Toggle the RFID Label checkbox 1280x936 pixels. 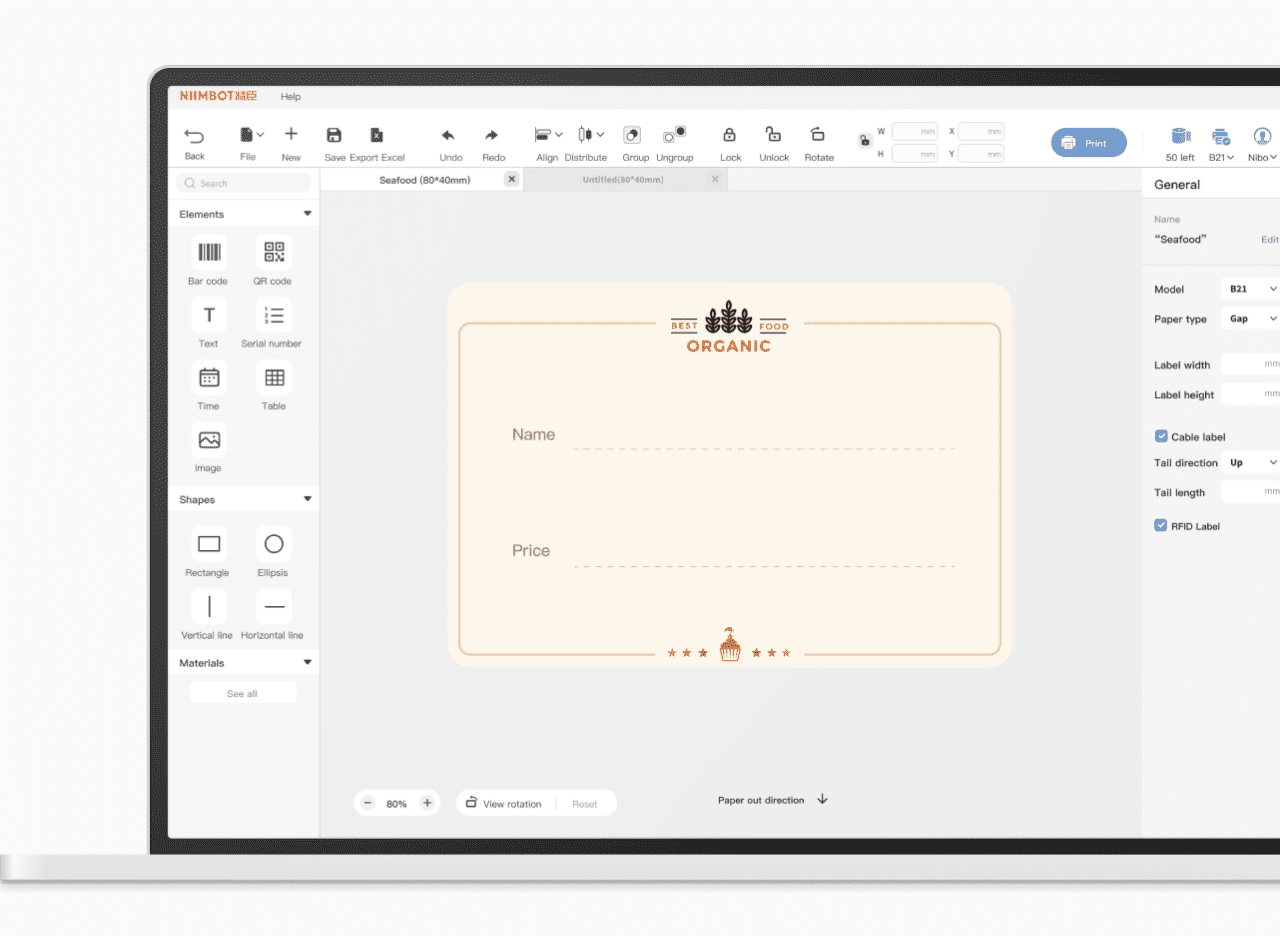pos(1161,525)
